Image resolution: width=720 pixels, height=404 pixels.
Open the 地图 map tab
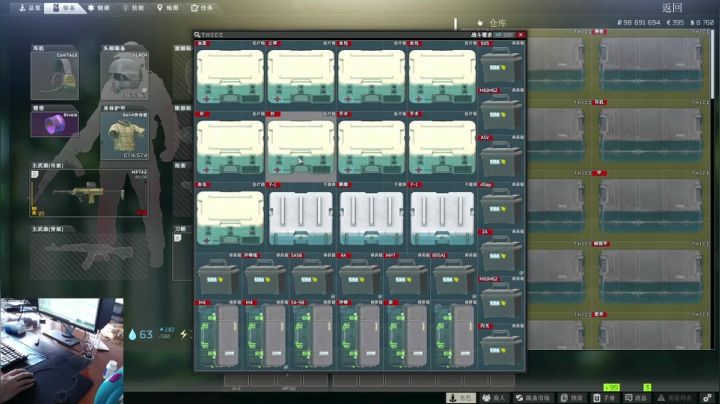pyautogui.click(x=168, y=8)
